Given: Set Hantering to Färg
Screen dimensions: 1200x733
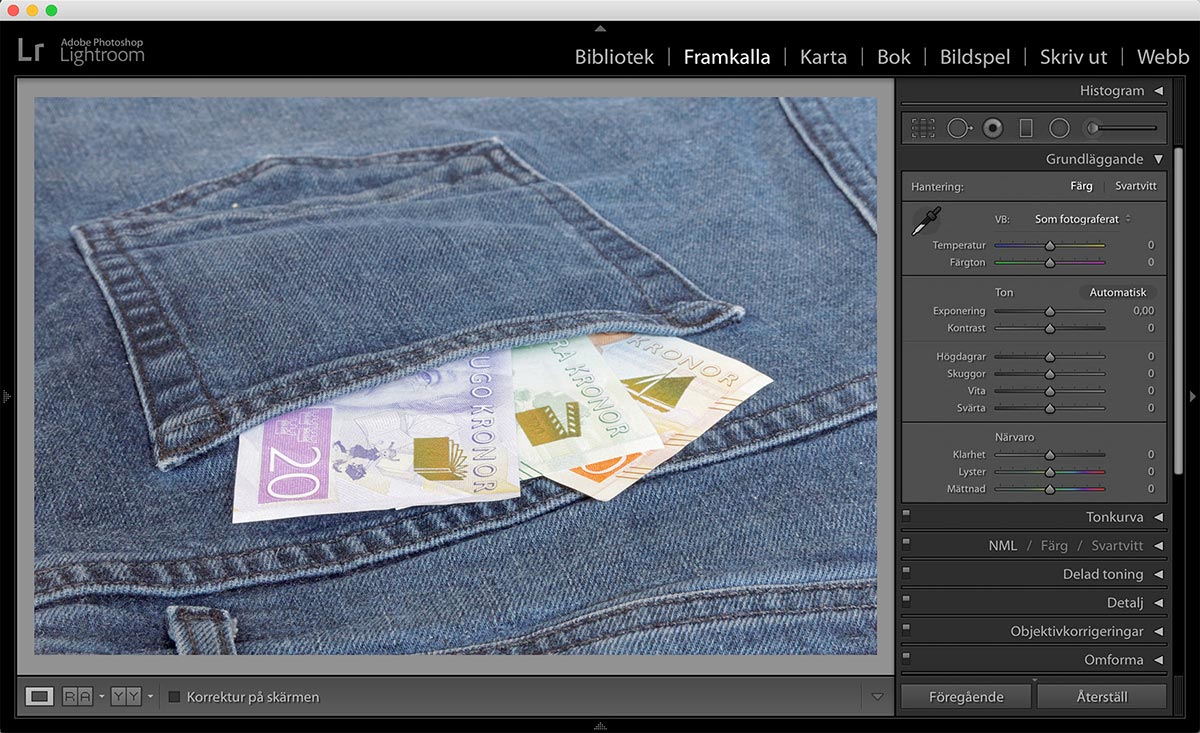Looking at the screenshot, I should pyautogui.click(x=1081, y=186).
